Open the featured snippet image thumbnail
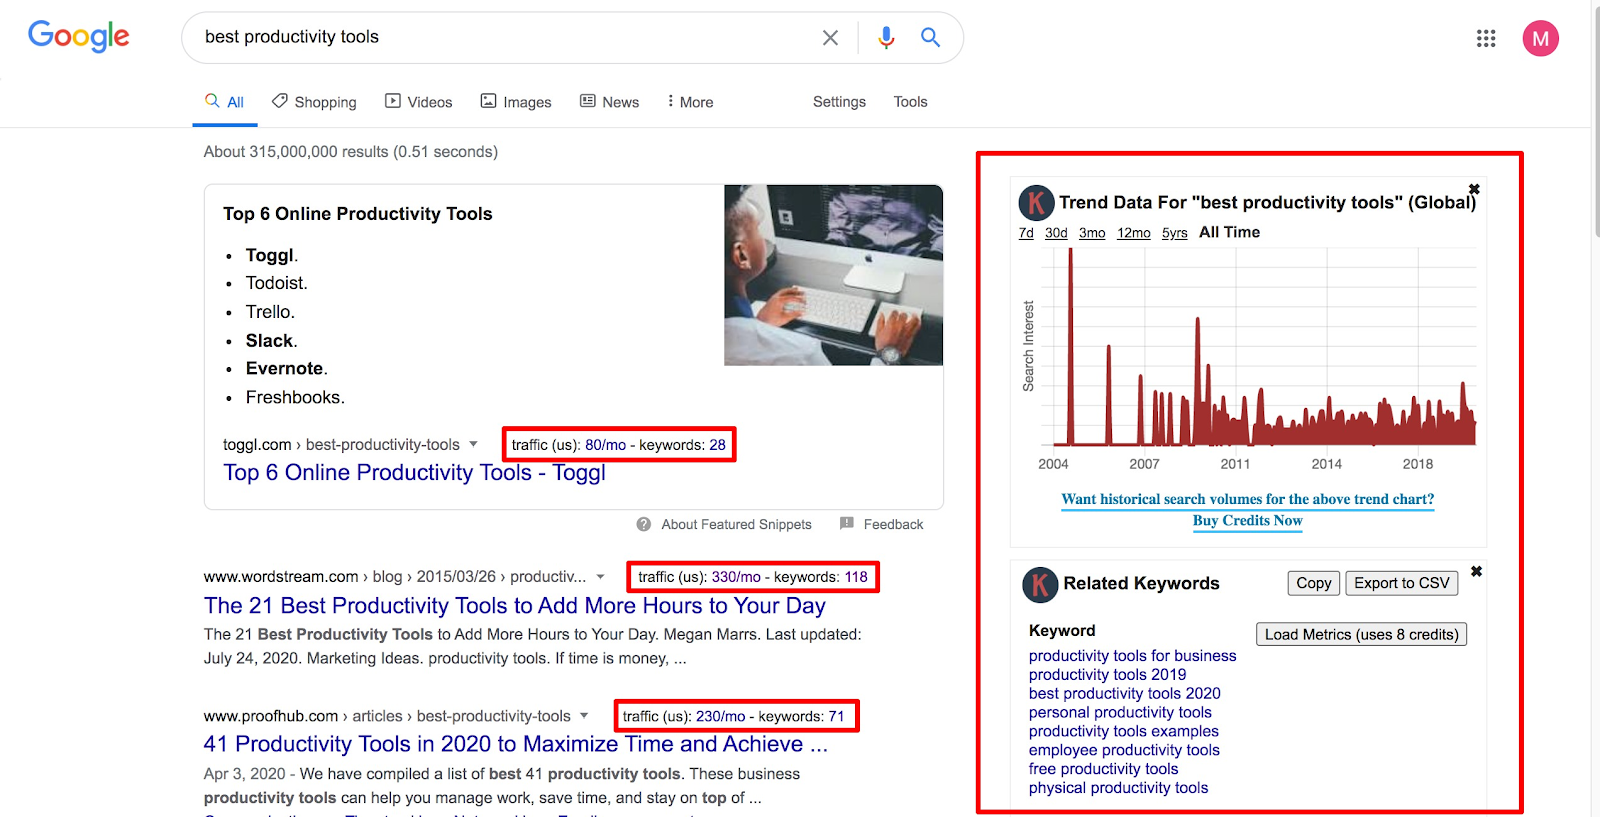The height and width of the screenshot is (817, 1600). [x=833, y=275]
